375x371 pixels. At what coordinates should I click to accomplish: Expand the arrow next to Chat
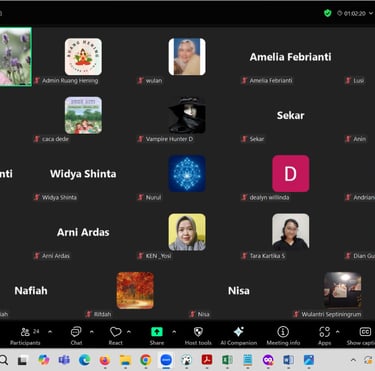pos(92,332)
